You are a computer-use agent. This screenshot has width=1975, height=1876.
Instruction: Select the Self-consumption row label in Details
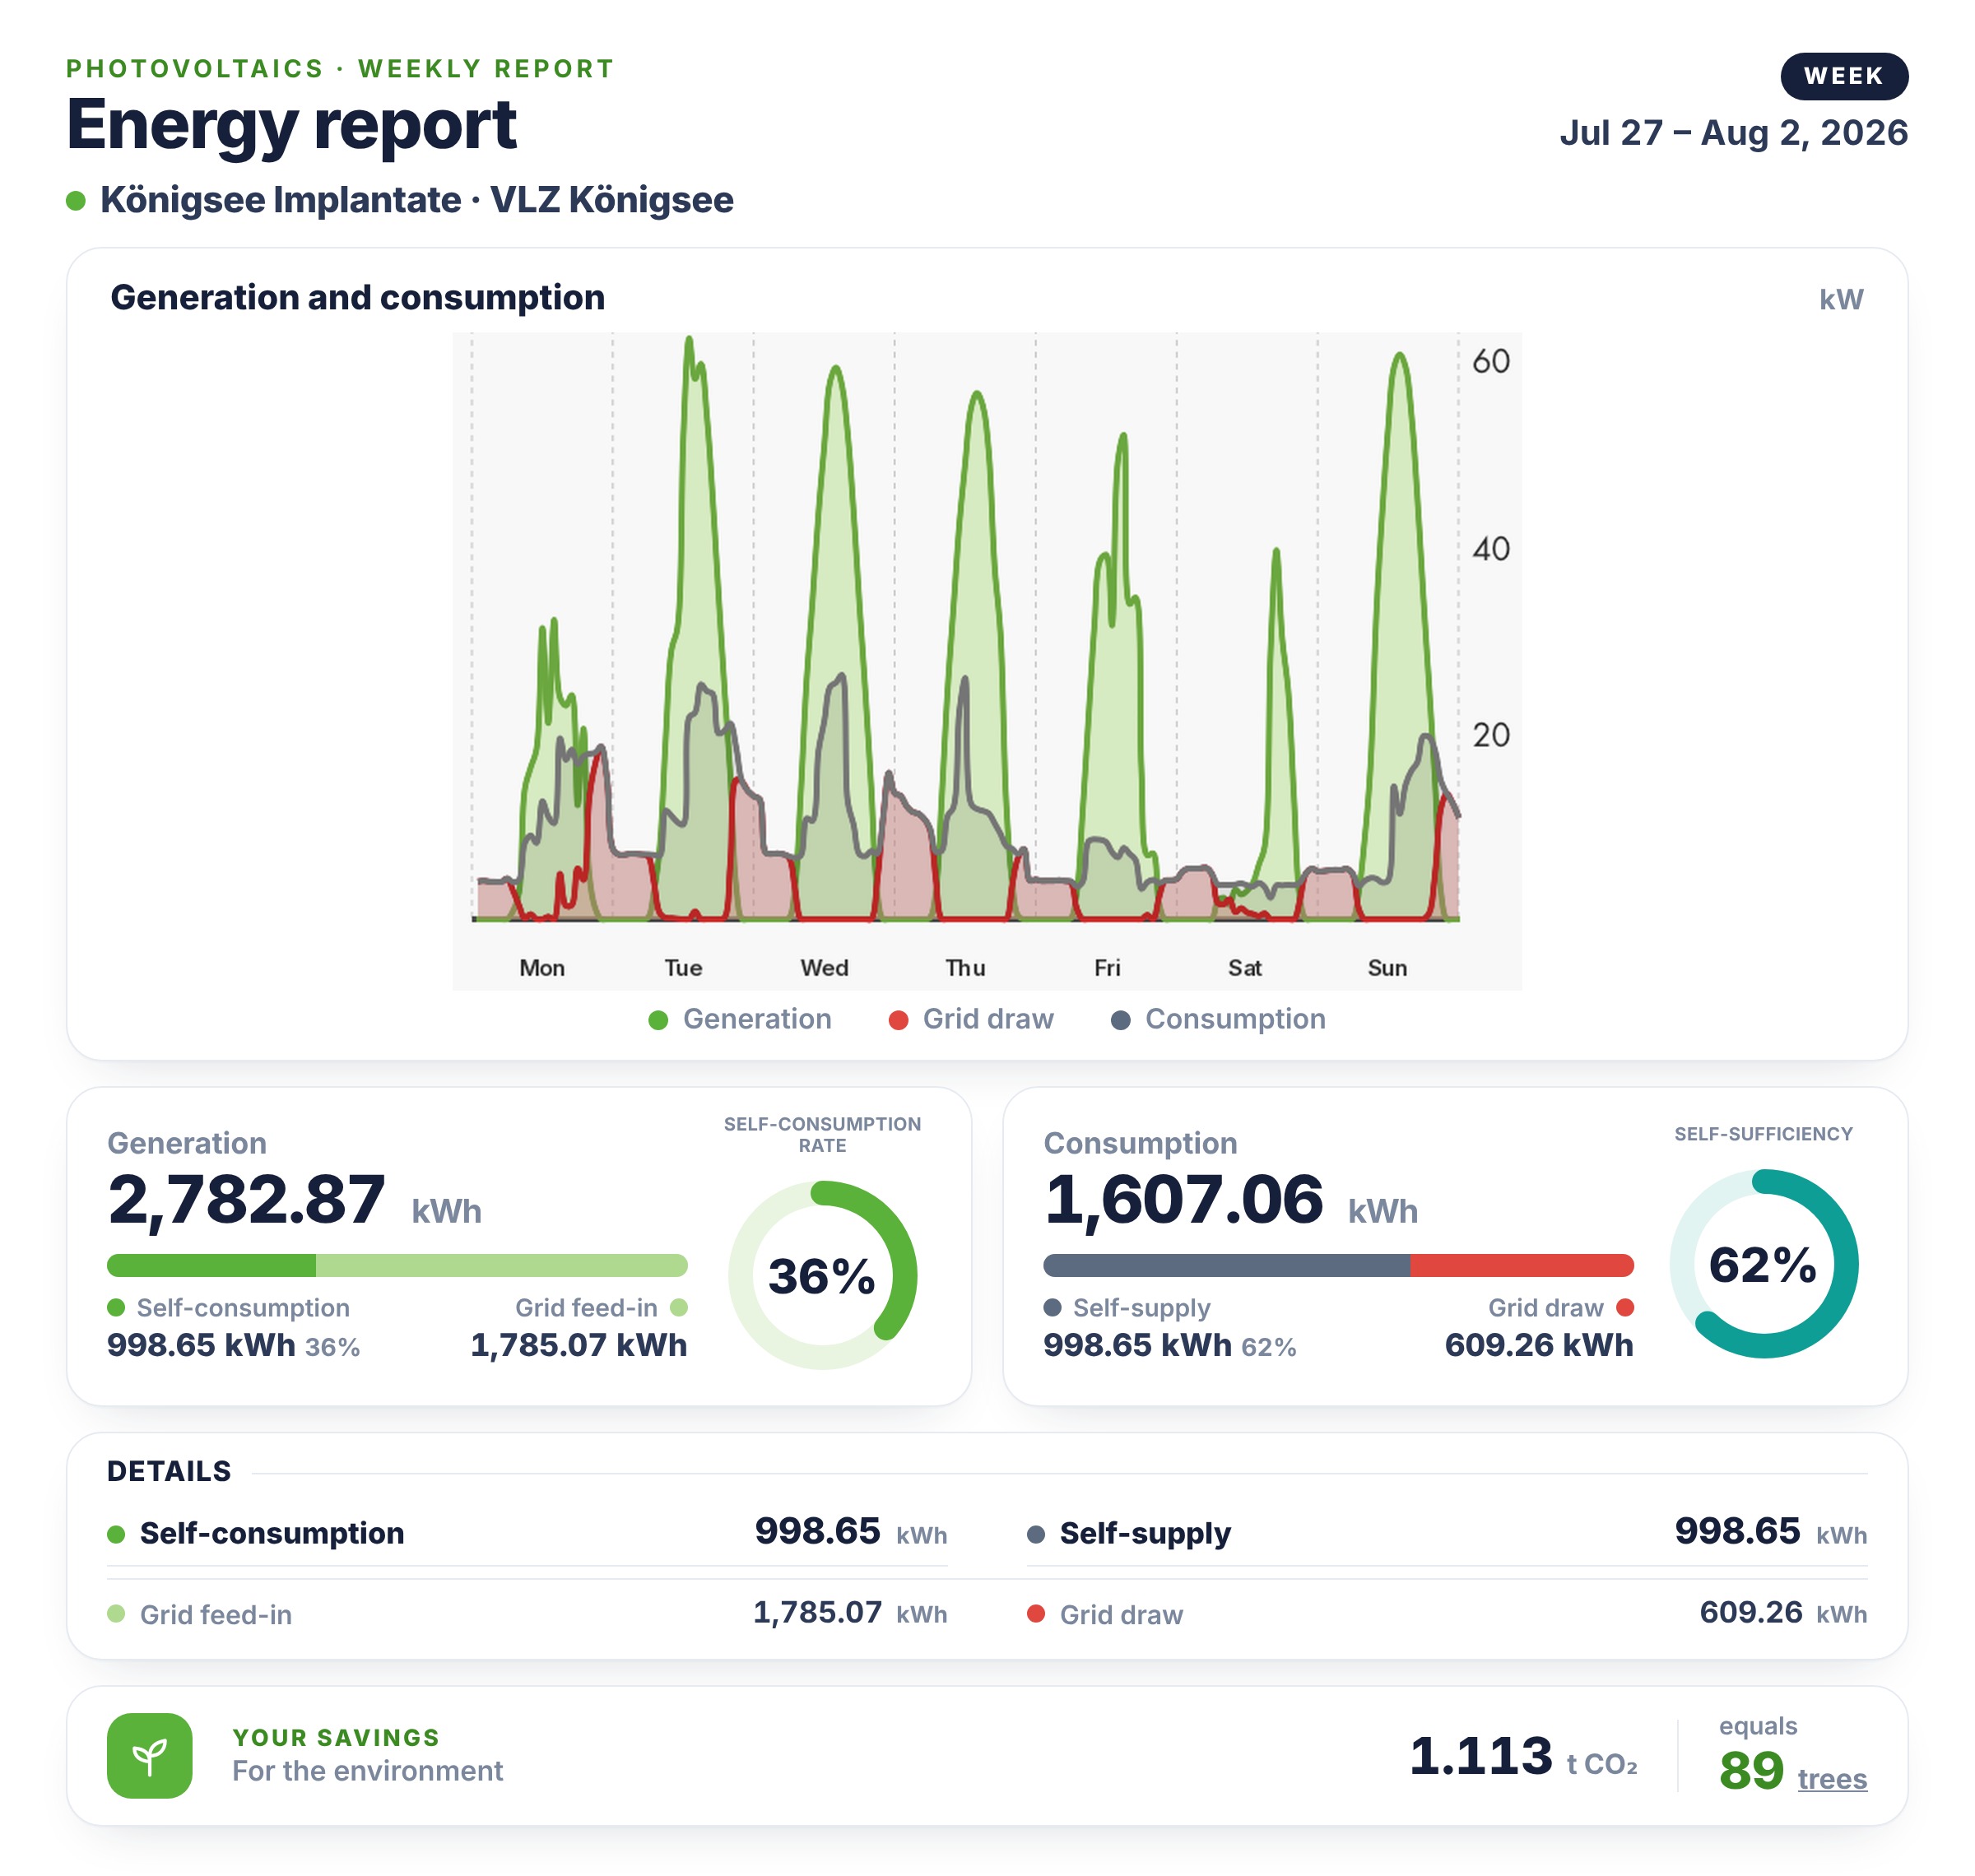[x=272, y=1534]
